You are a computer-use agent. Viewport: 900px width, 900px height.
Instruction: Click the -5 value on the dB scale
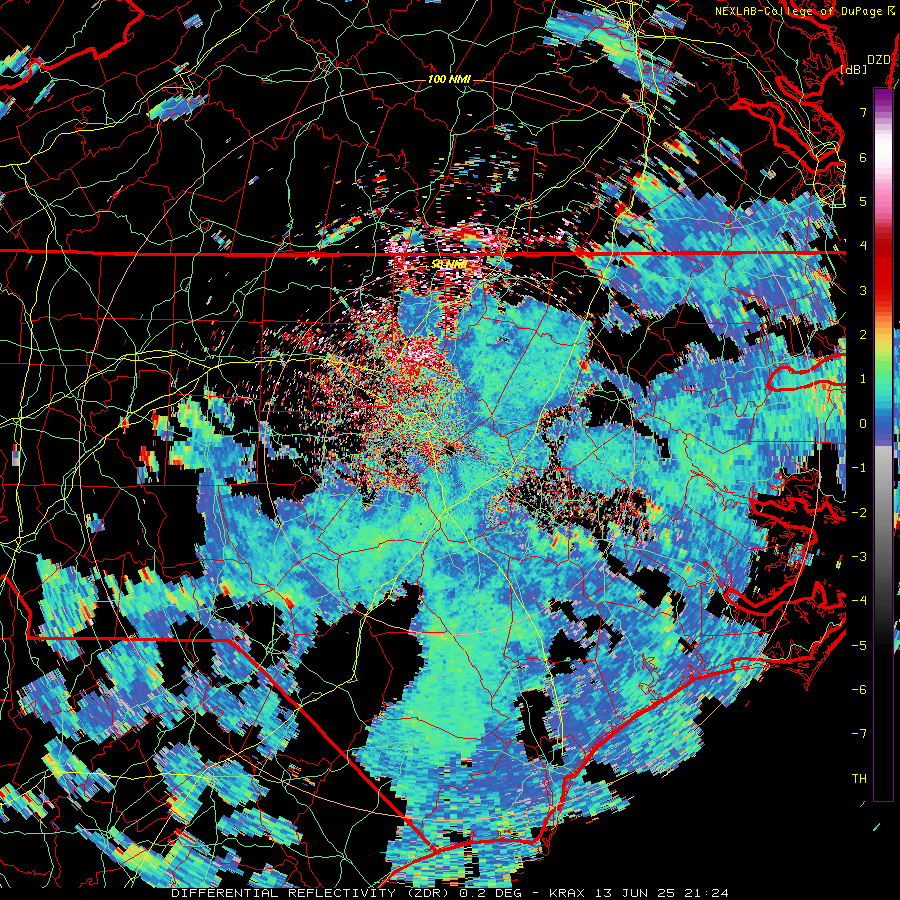(x=859, y=645)
